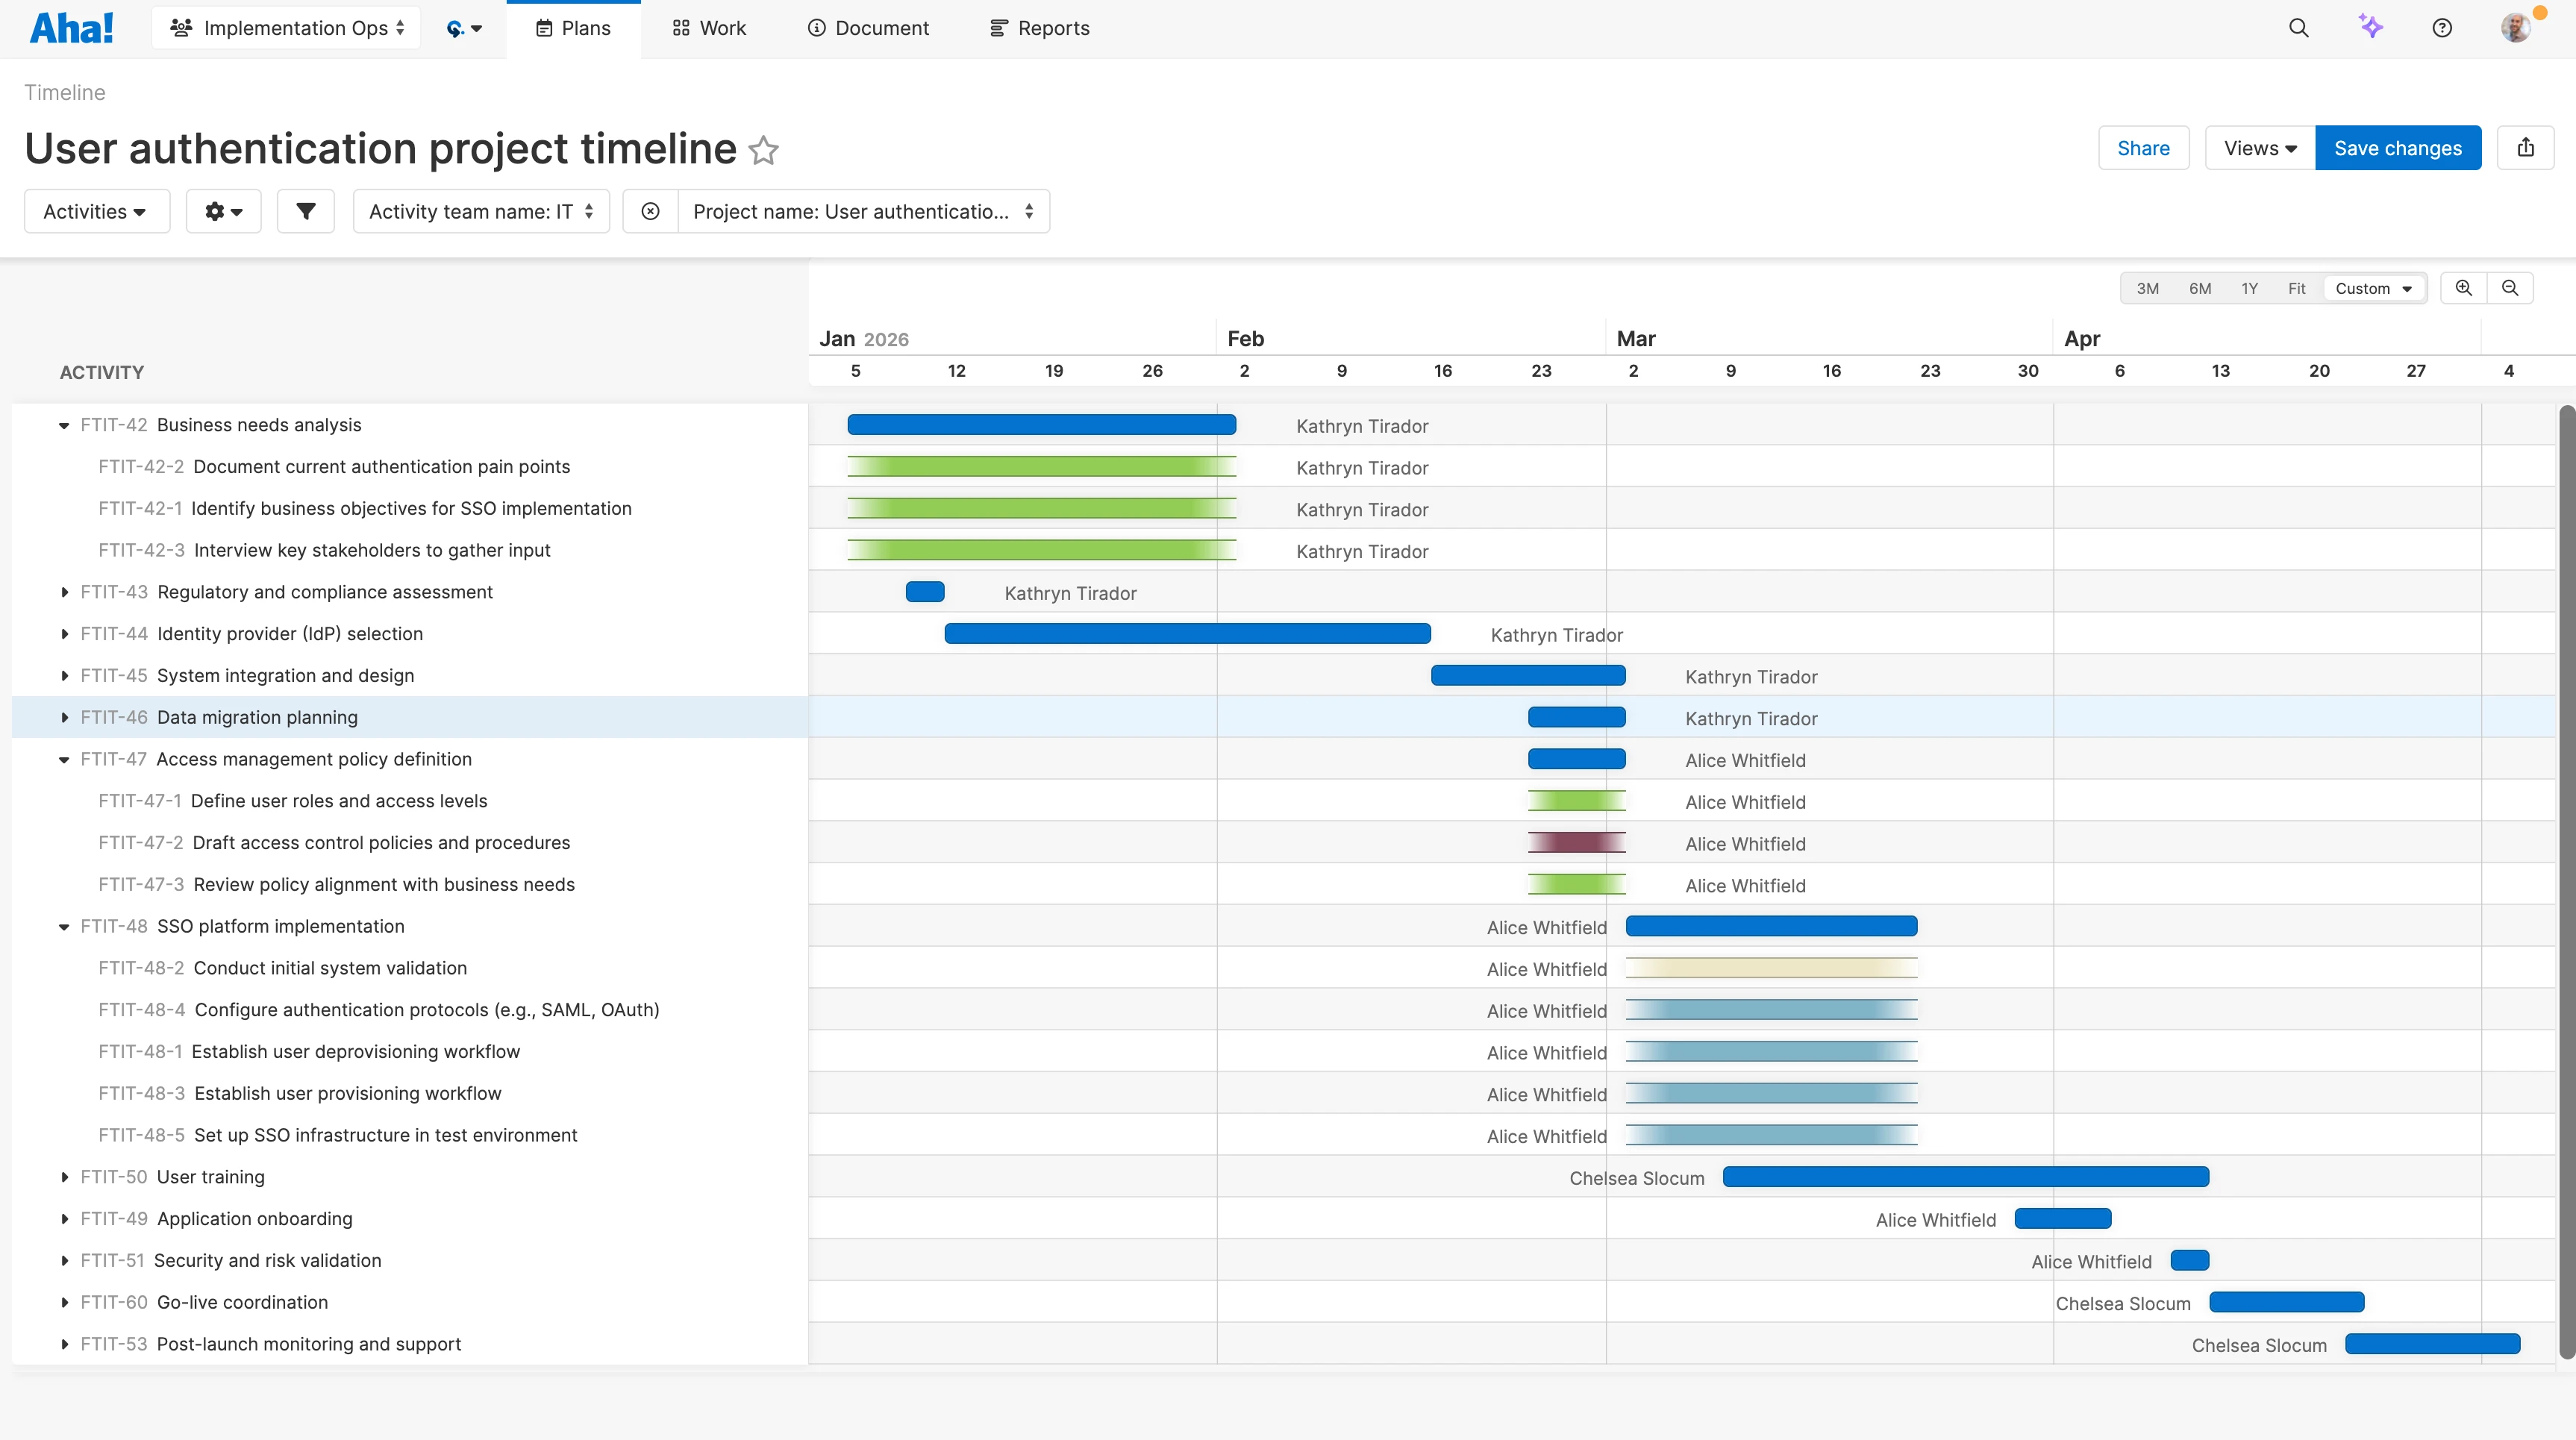Click the AI sparkle assistant icon
2576x1440 pixels.
coord(2371,27)
